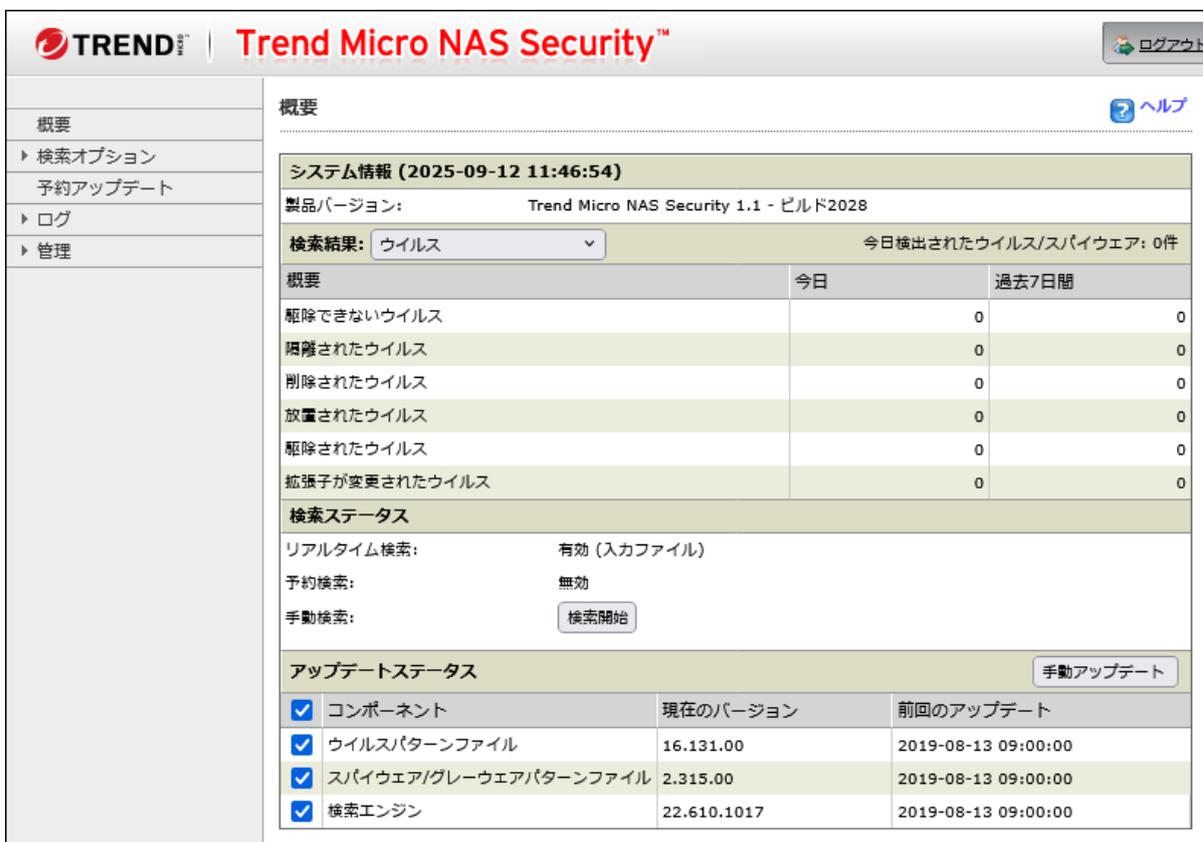1203x842 pixels.
Task: Start manual scan with 検索開始 button
Action: (x=598, y=616)
